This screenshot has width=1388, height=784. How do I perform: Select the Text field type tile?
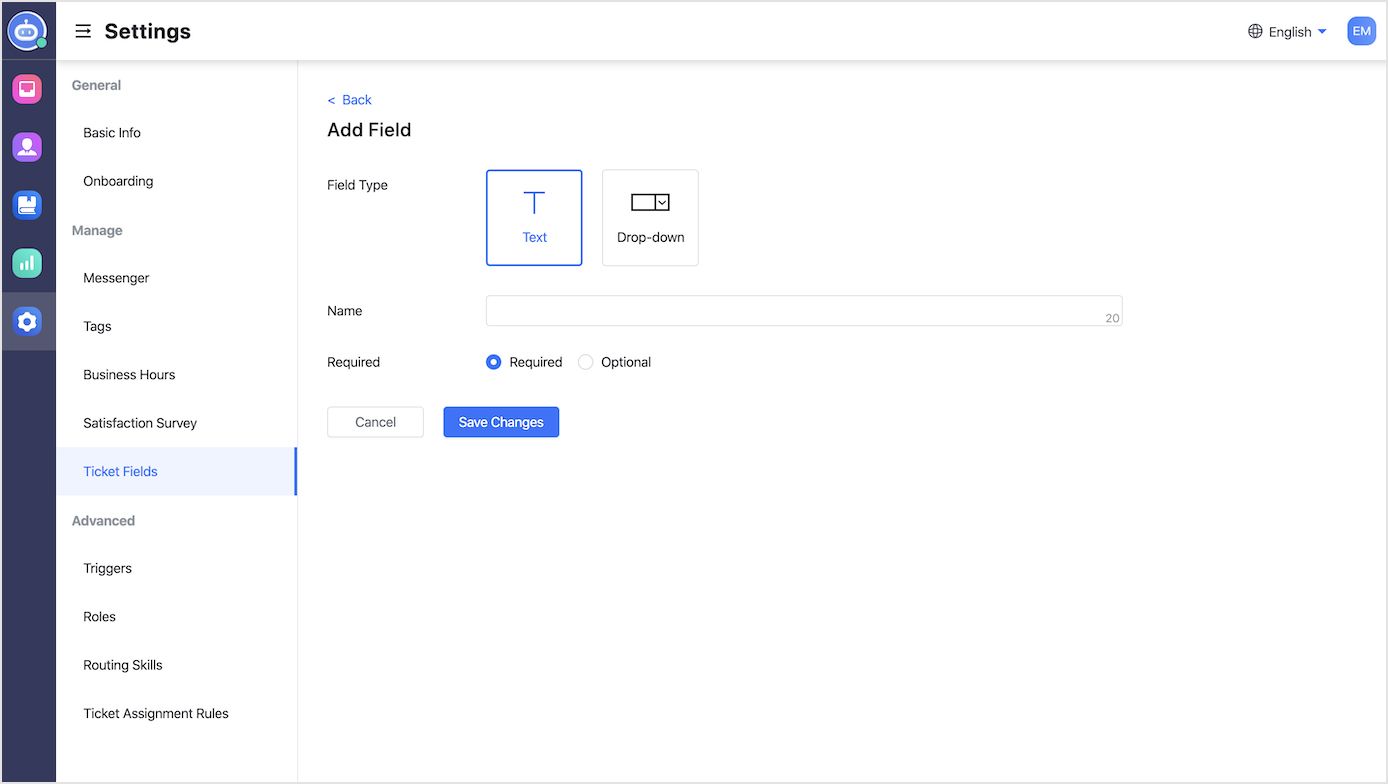(x=534, y=217)
